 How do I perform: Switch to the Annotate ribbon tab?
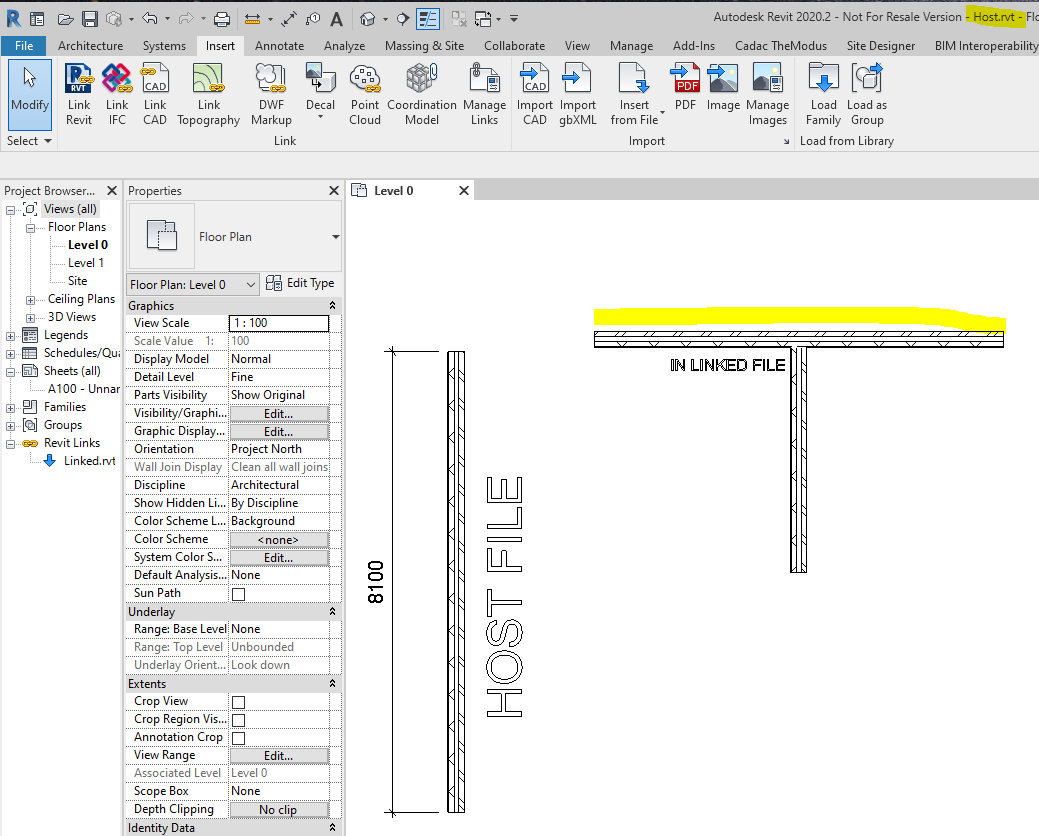[x=280, y=46]
